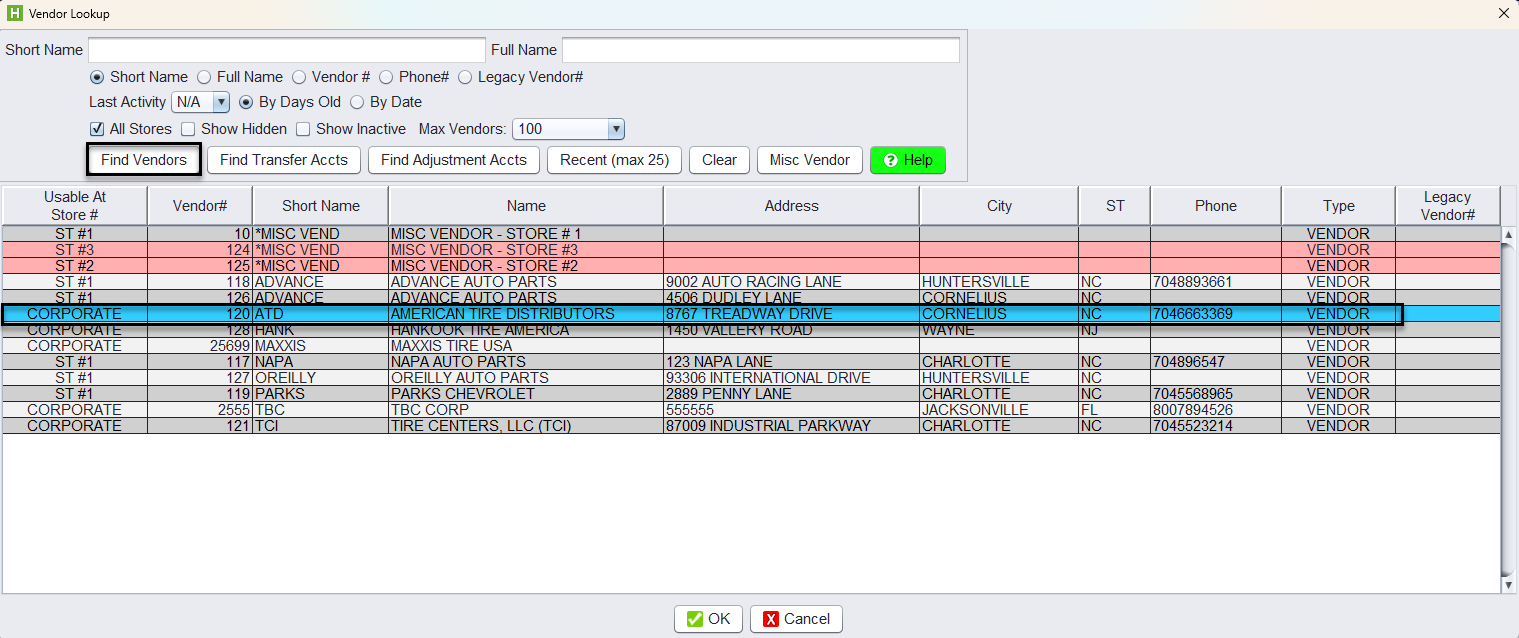Sort by the City column header
This screenshot has height=638, width=1519.
pos(999,206)
